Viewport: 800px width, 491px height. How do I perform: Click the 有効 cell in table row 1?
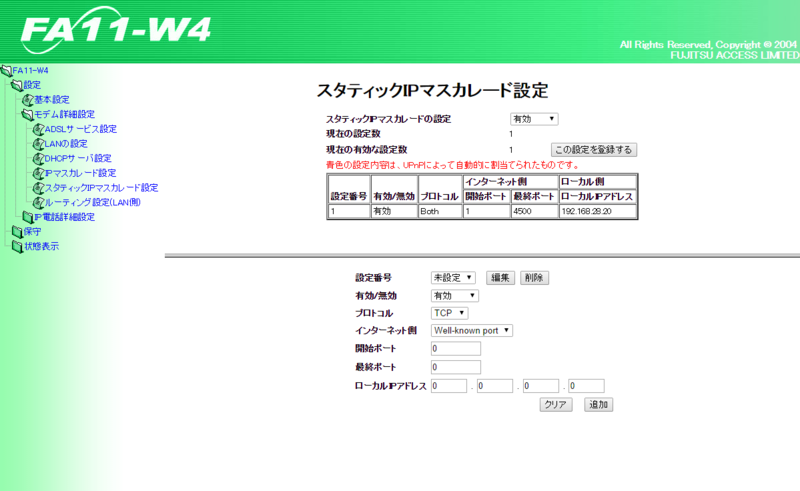[x=394, y=211]
